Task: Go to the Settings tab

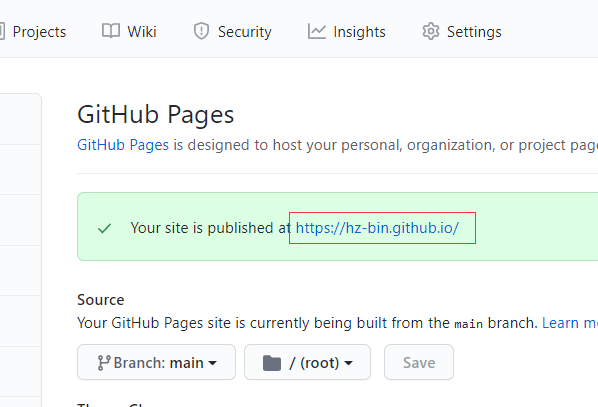Action: 462,32
